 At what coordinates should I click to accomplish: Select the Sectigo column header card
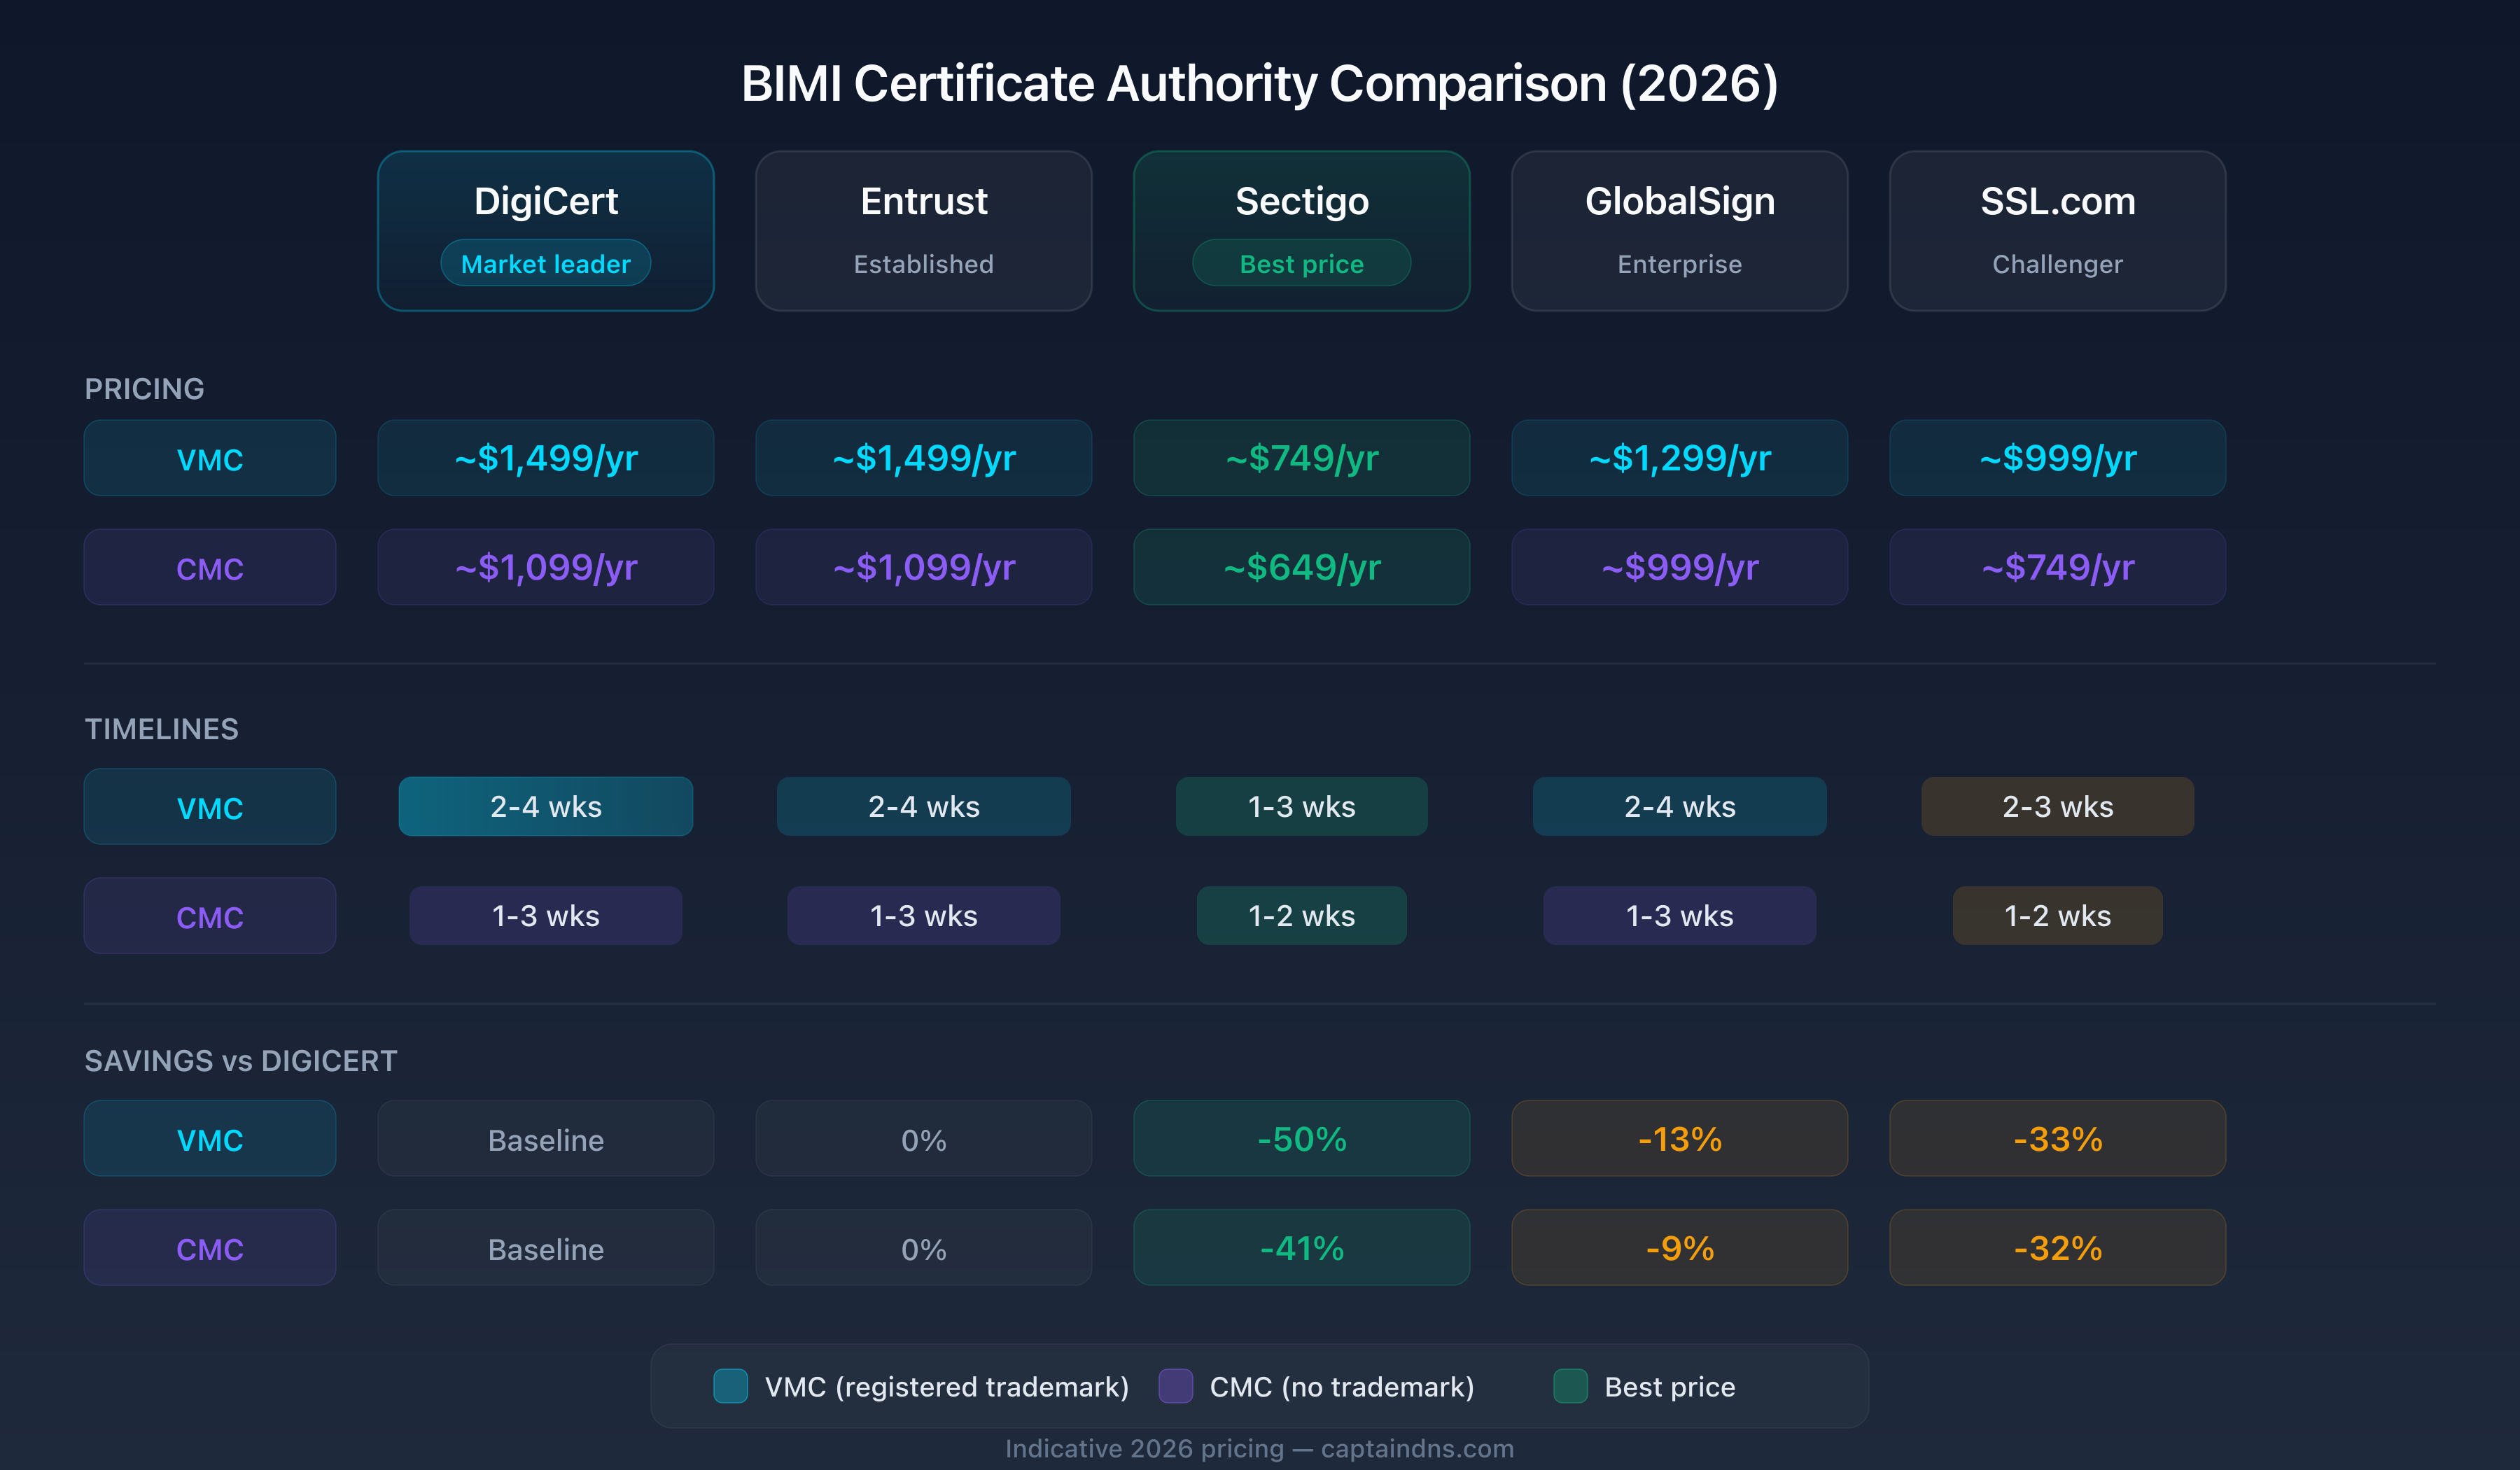1301,230
